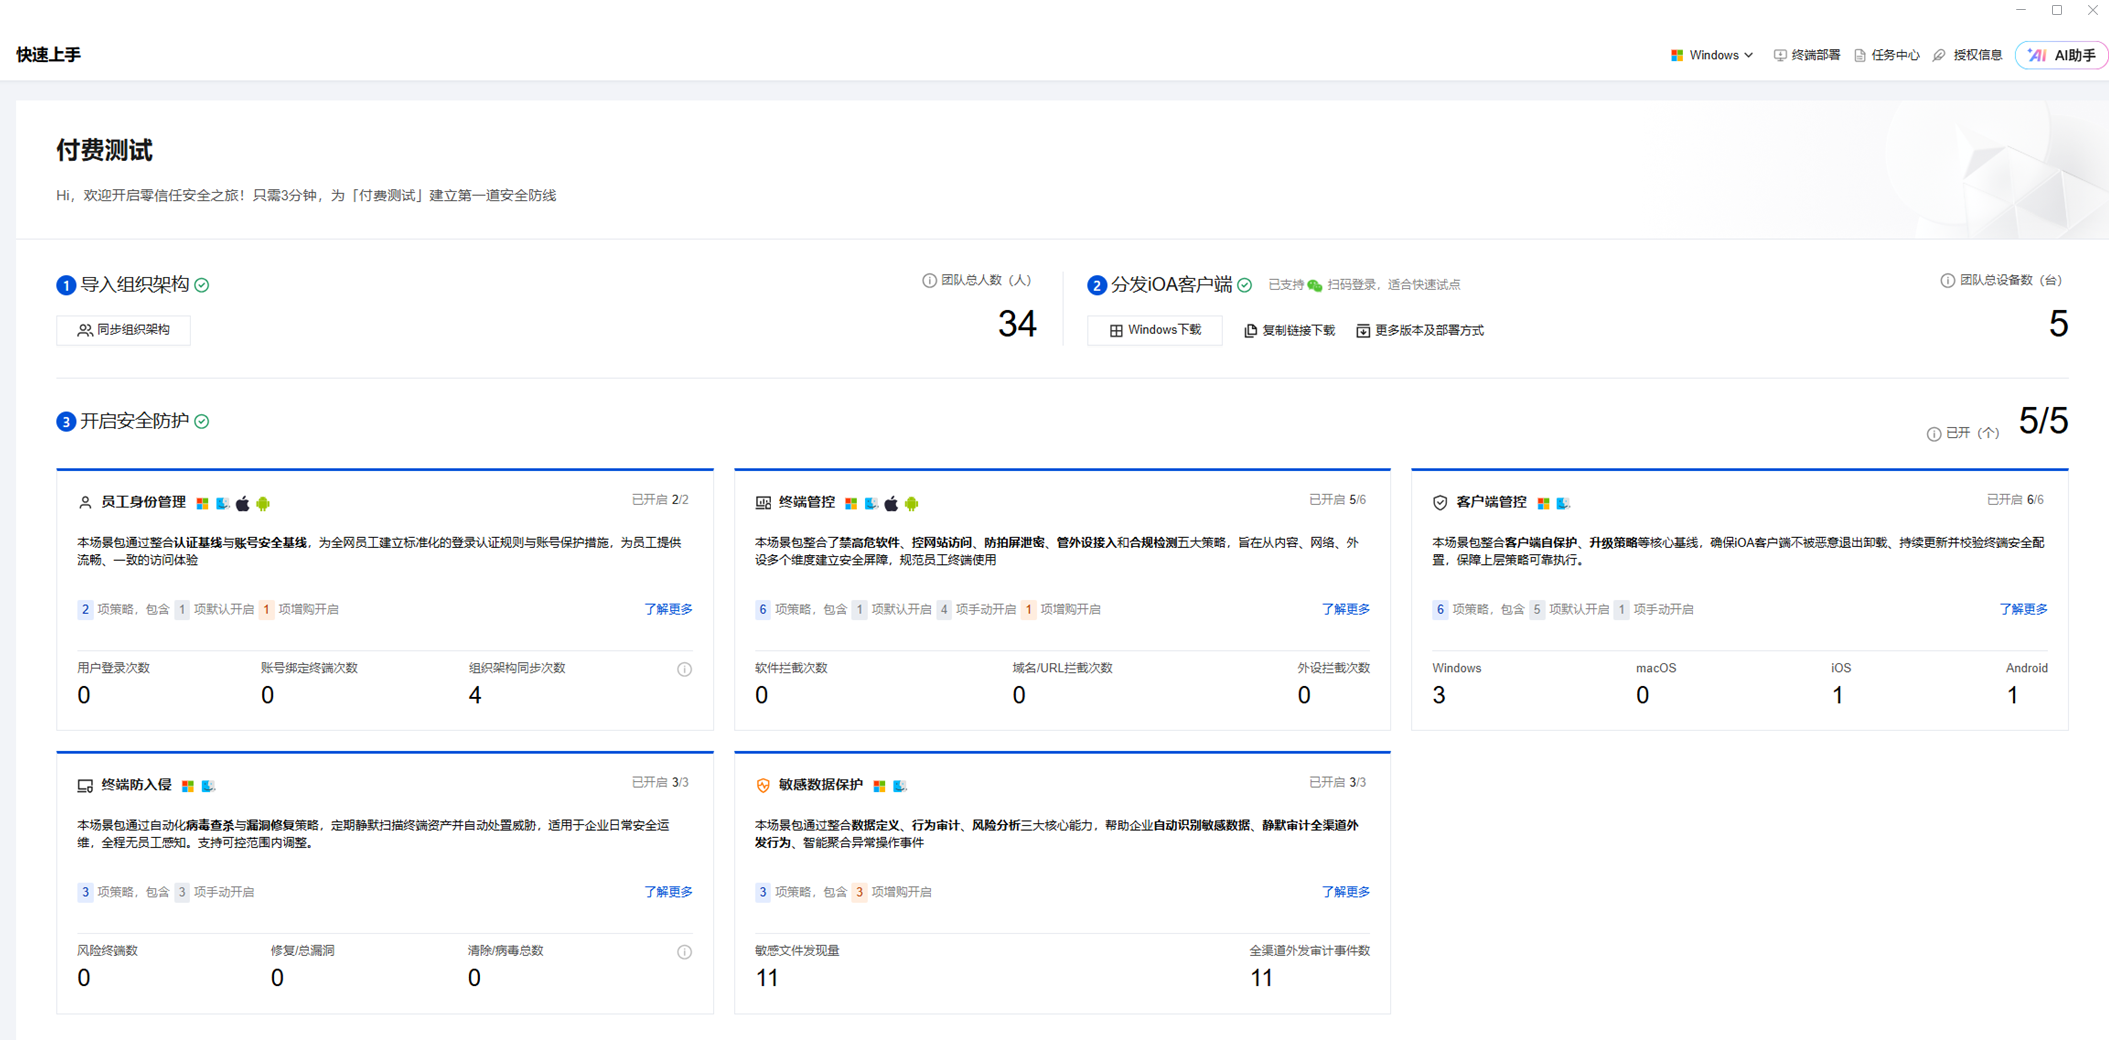Click the 复制链接下载 copy icon
Viewport: 2109px width, 1040px height.
point(1250,331)
